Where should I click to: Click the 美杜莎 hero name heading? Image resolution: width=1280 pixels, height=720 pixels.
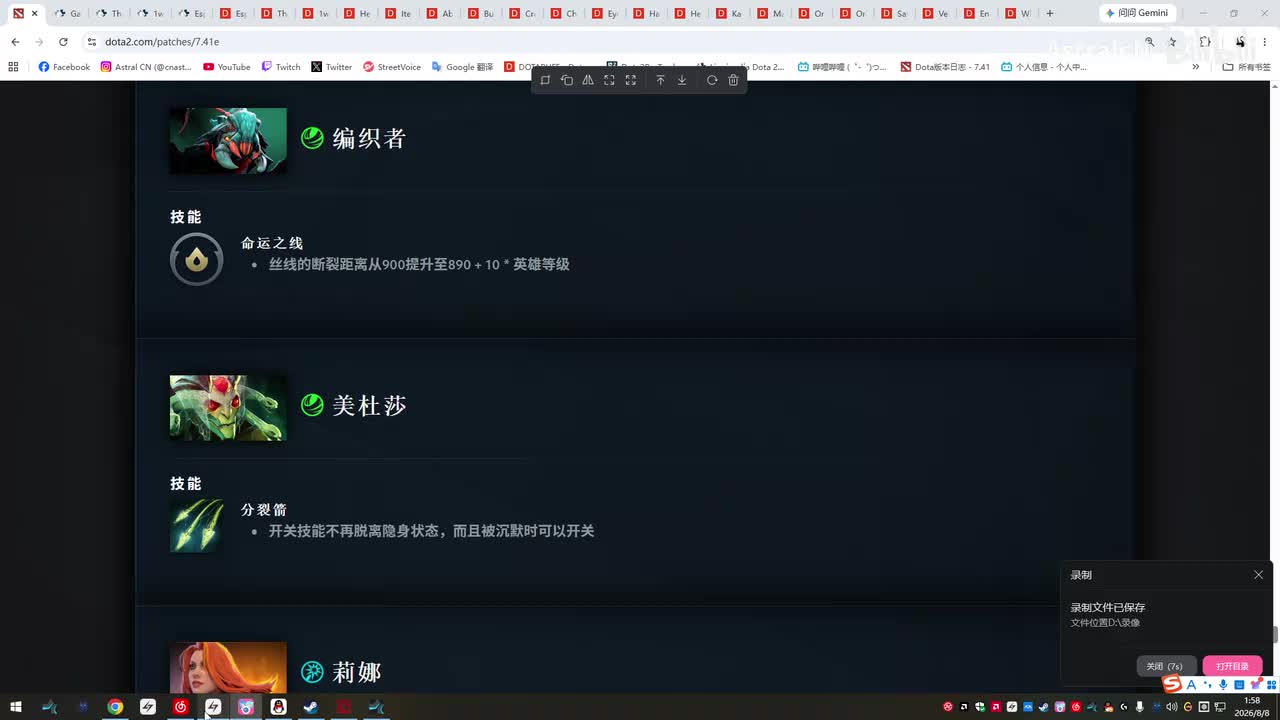(x=369, y=405)
